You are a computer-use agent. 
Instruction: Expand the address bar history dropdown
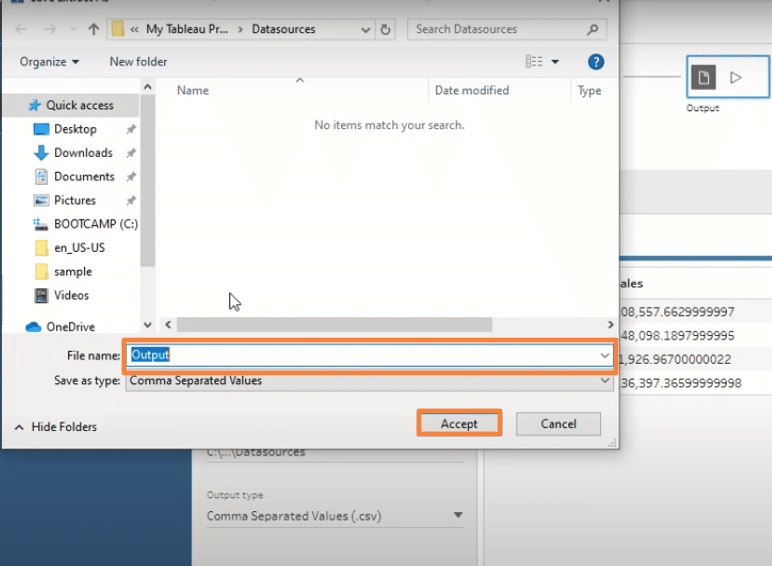coord(365,30)
